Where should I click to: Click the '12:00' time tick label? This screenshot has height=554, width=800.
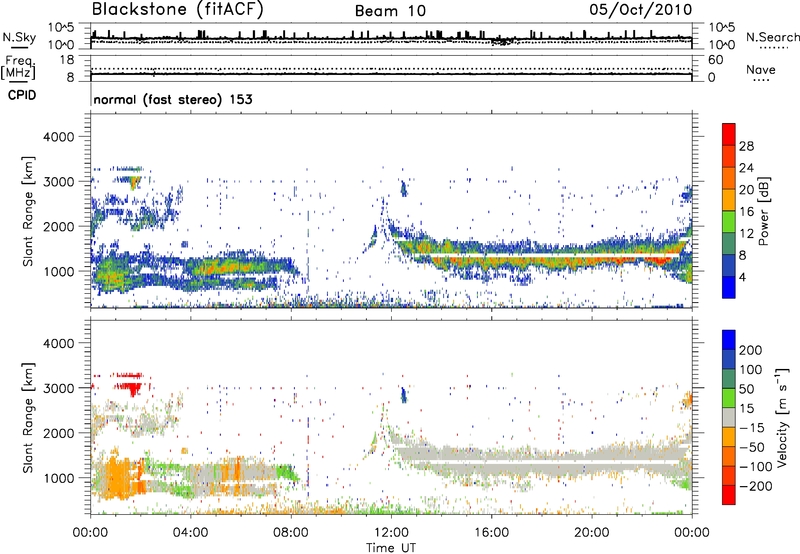click(391, 533)
